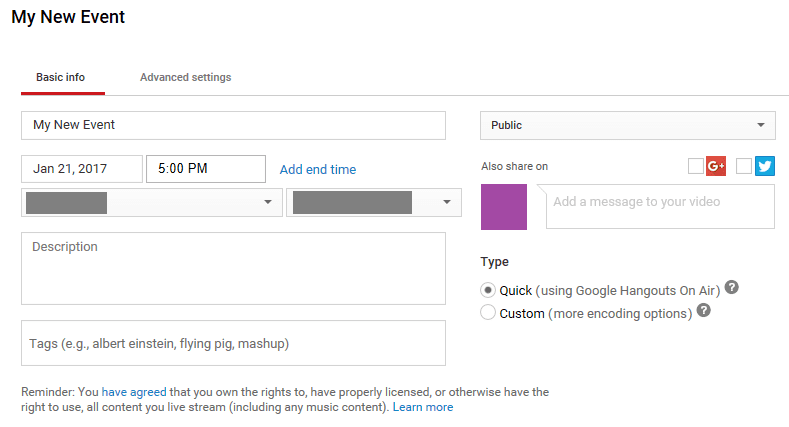Expand the second redacted dropdown below time

[374, 202]
